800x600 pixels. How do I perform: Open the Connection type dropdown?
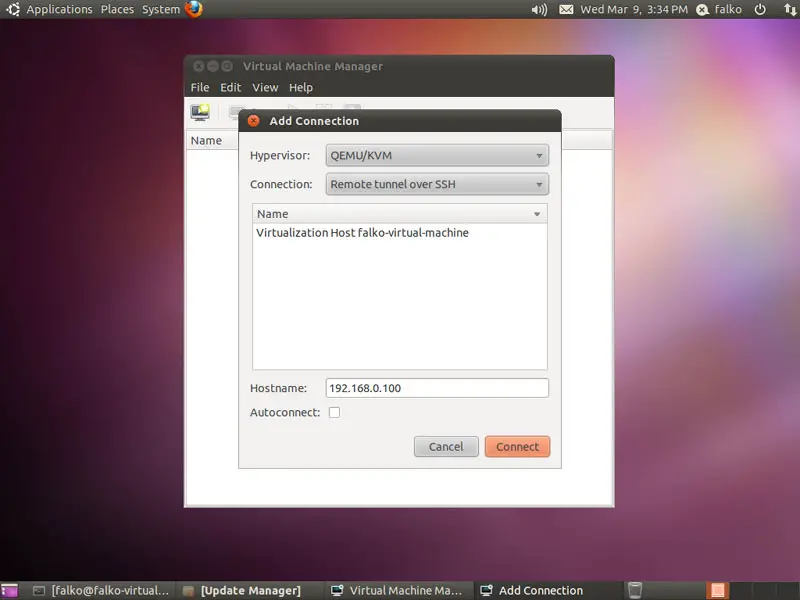point(437,184)
